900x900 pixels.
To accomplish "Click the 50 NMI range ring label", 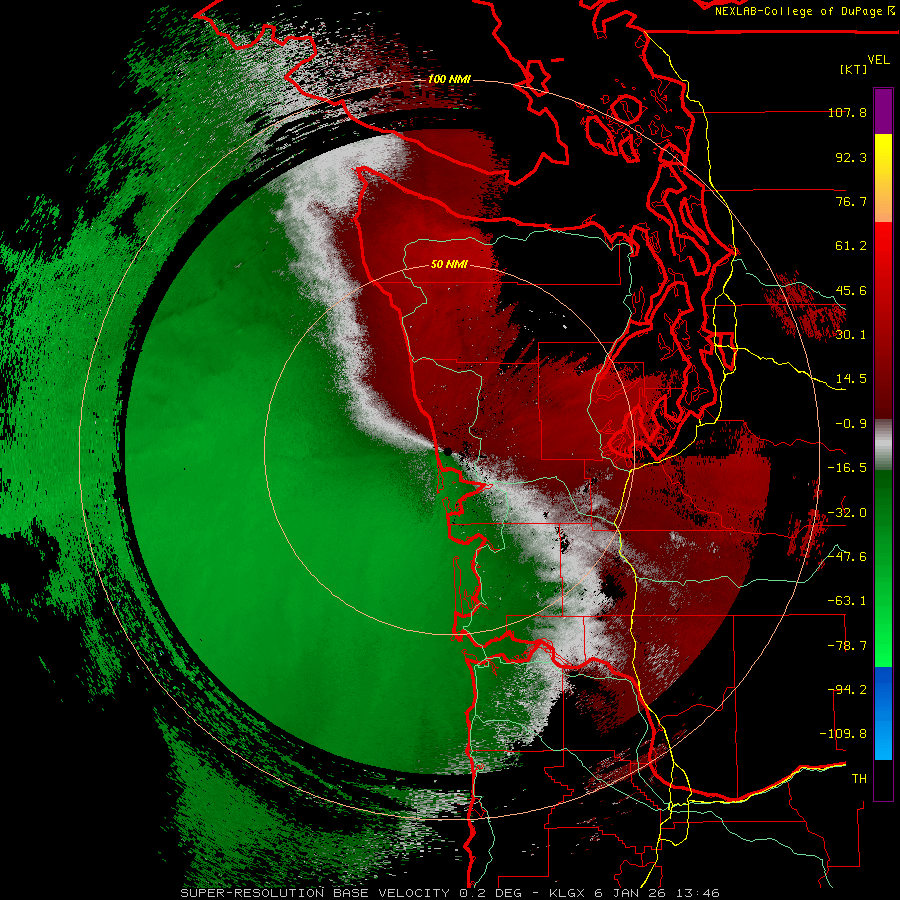I will tap(449, 264).
